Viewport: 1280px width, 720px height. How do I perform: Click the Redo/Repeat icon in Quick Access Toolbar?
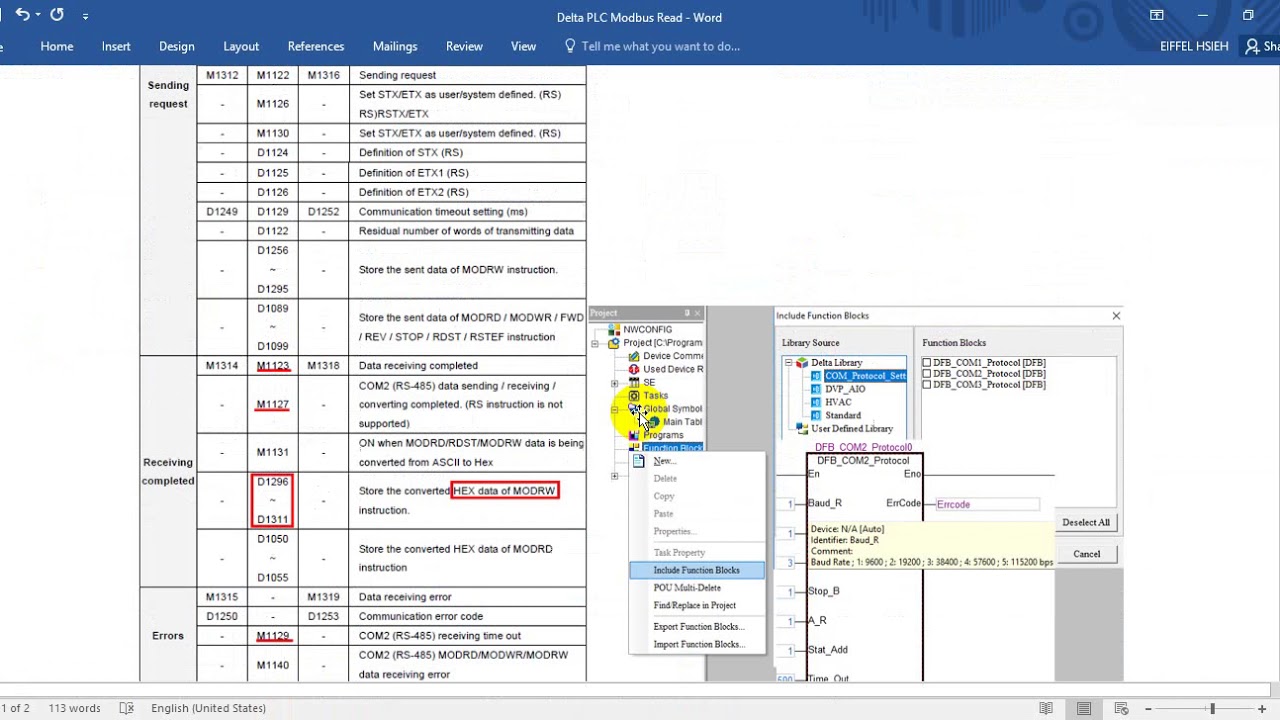(x=57, y=15)
